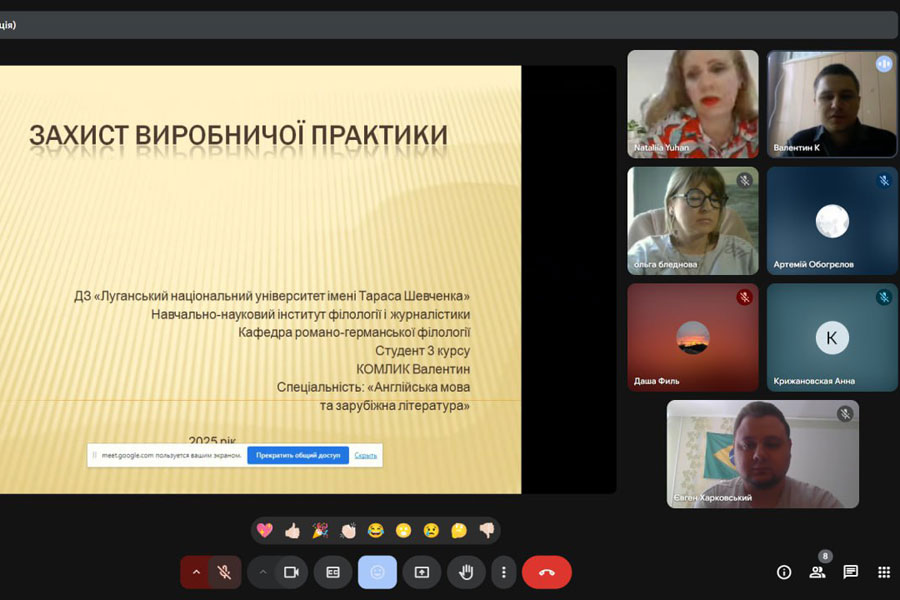
Task: Click muted mic icon on Даша Филь
Action: [x=744, y=297]
